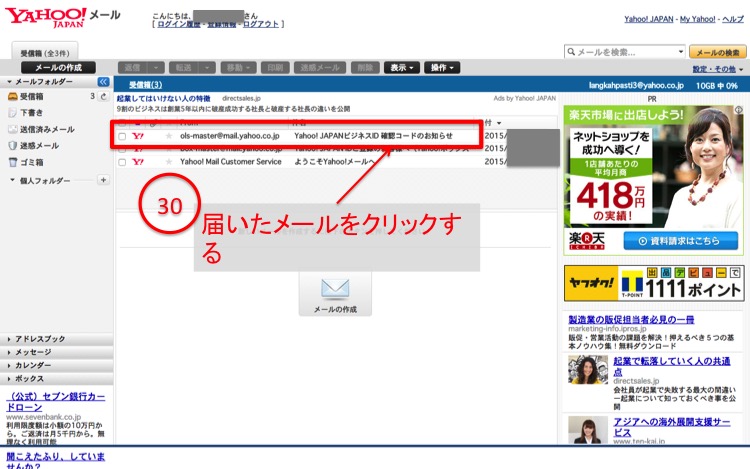Switch to the 受信箱 (全3件) tab
Screen dimensions: 750x469
click(x=44, y=53)
